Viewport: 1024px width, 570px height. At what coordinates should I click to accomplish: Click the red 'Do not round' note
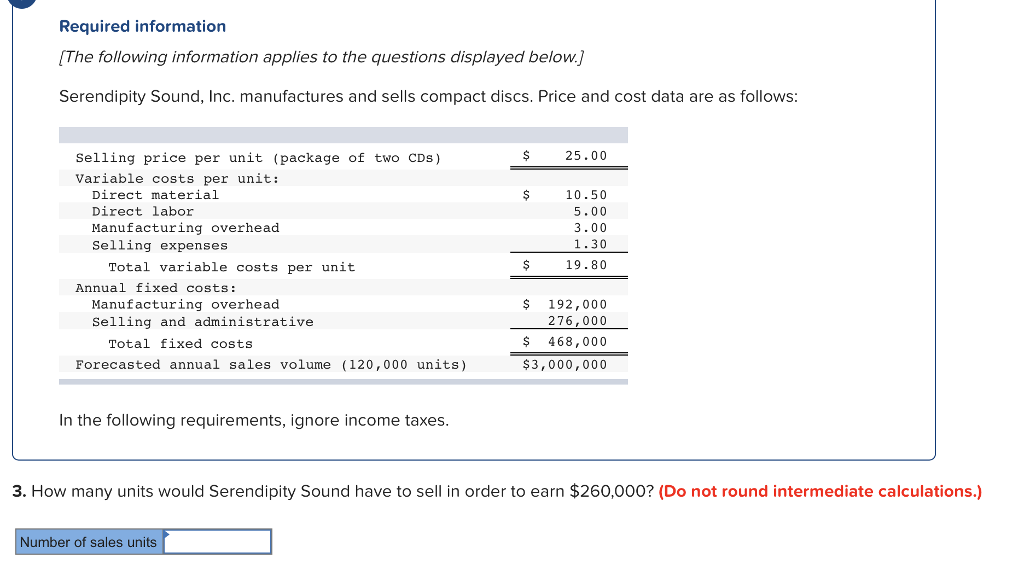point(820,491)
